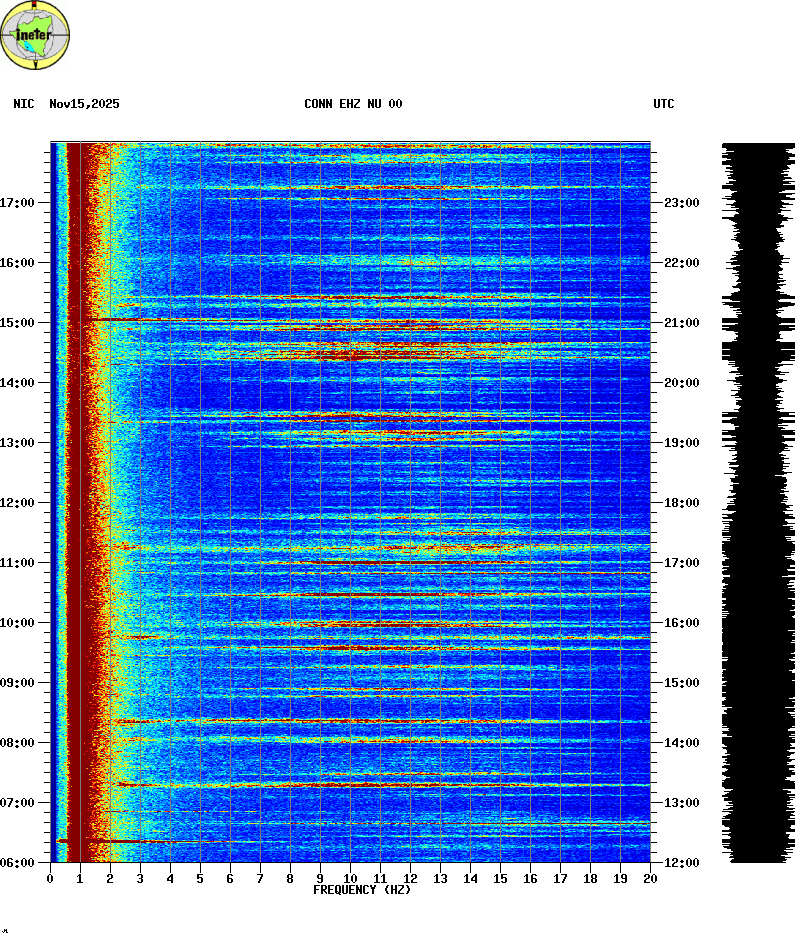Click the 15 Hz frequency tick label
The image size is (802, 942).
[500, 879]
